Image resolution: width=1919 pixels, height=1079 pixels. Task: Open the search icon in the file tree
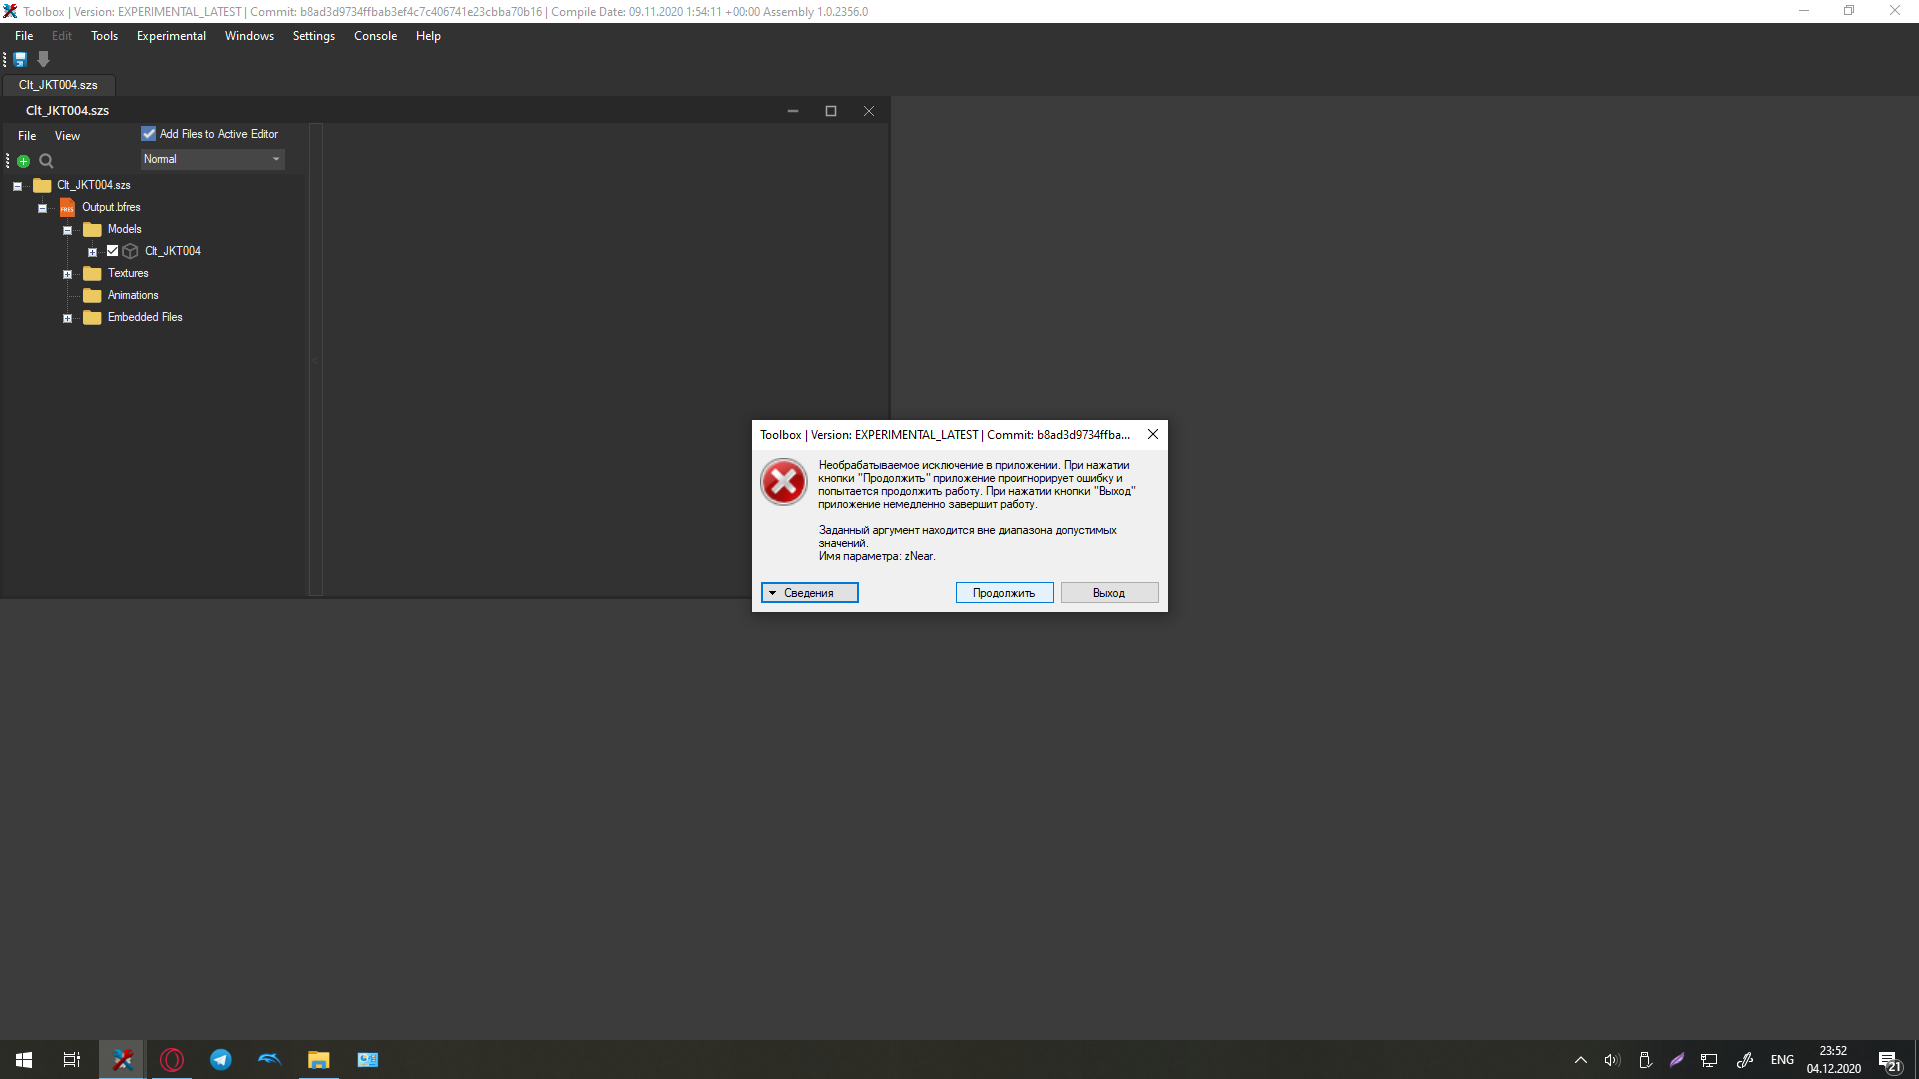click(x=46, y=160)
